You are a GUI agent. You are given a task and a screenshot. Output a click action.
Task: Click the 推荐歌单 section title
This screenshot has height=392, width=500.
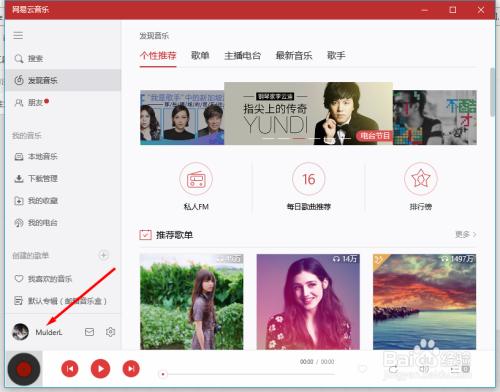pyautogui.click(x=174, y=235)
